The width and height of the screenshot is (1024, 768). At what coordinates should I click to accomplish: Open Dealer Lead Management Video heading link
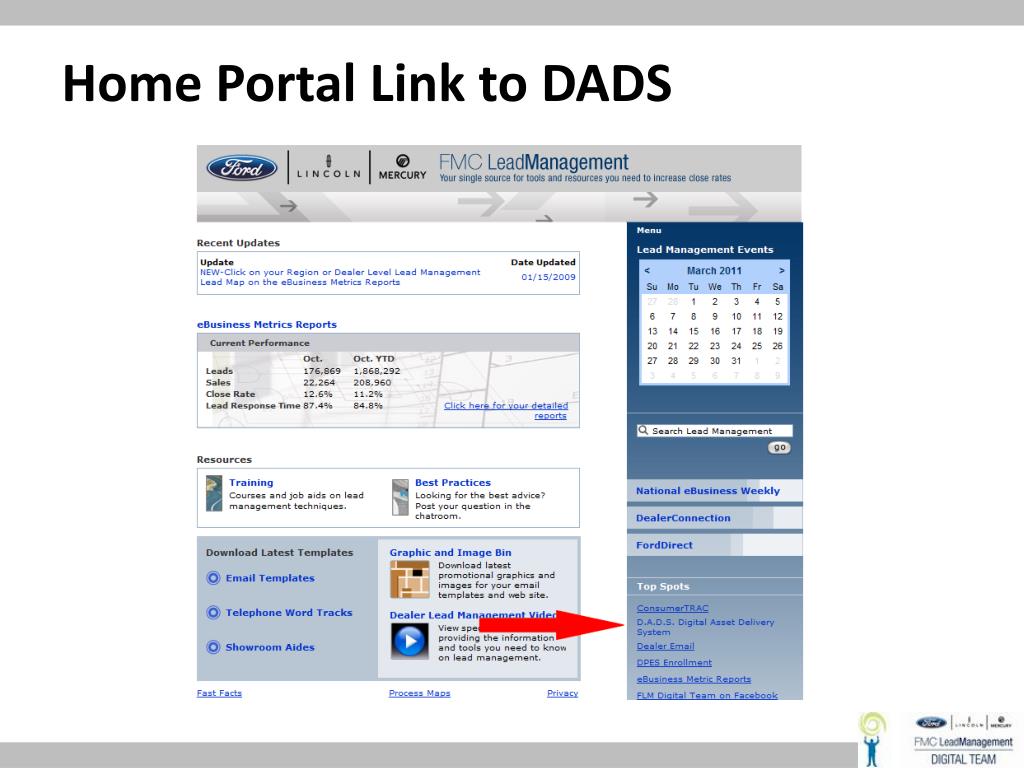pyautogui.click(x=473, y=615)
